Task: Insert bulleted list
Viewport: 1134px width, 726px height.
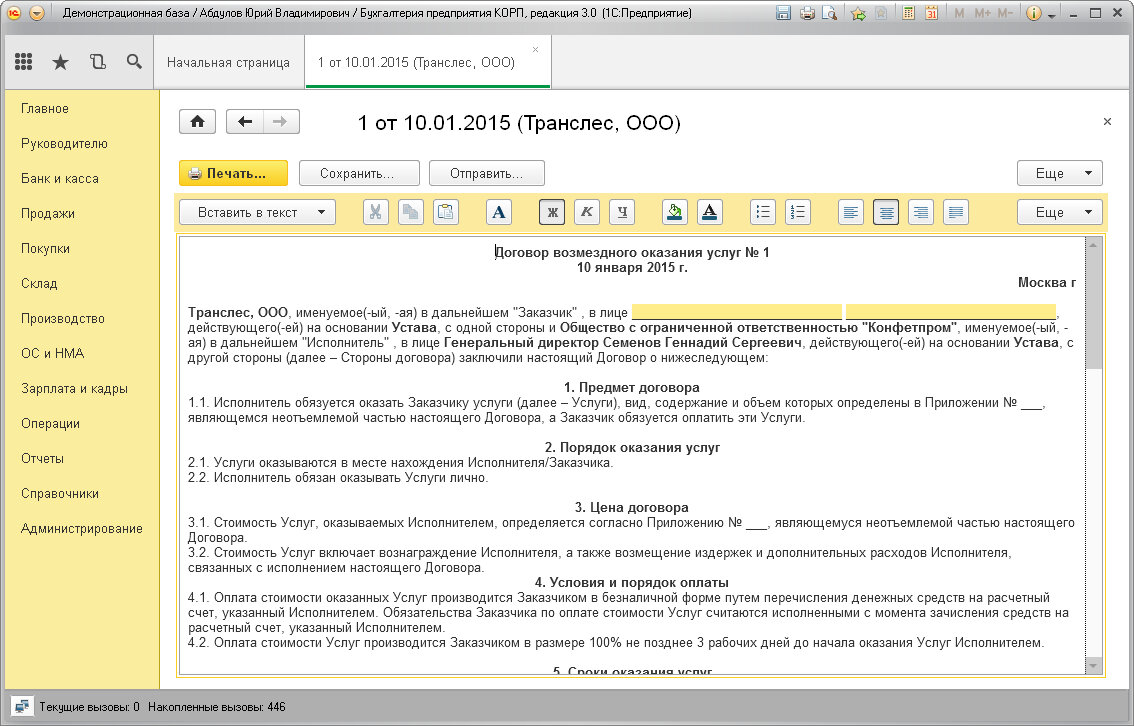Action: tap(763, 213)
